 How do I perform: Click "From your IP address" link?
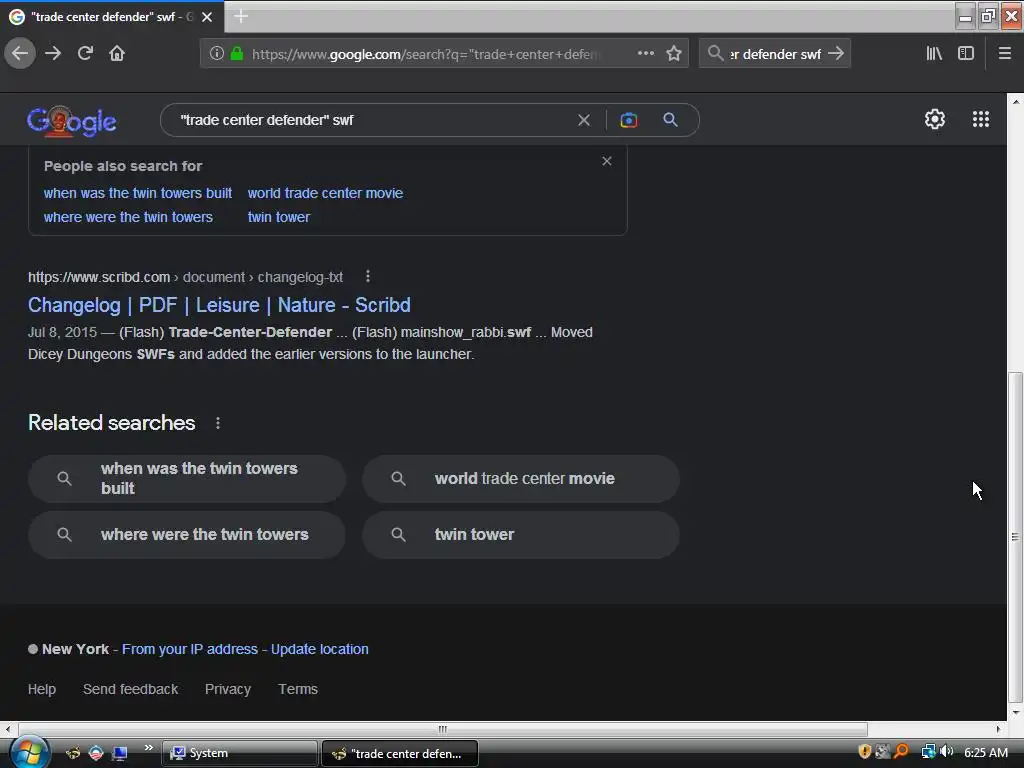pos(190,649)
